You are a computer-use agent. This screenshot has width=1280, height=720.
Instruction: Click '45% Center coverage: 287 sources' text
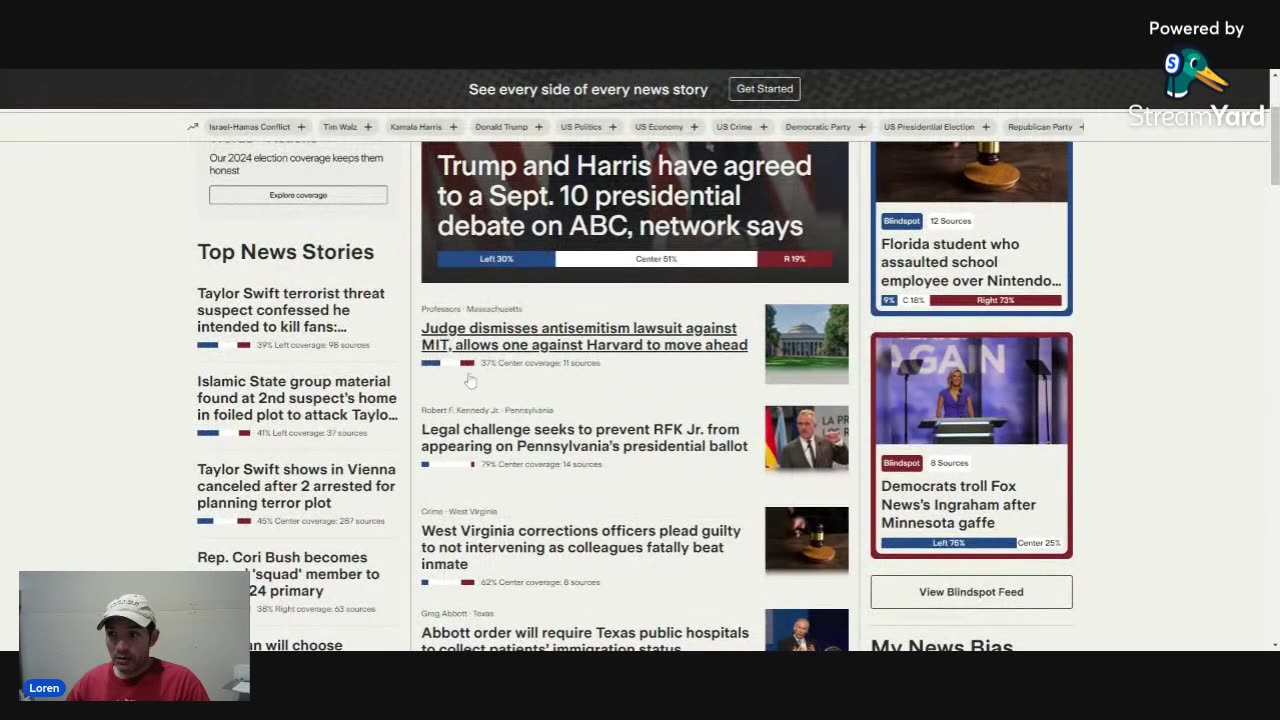[x=320, y=521]
